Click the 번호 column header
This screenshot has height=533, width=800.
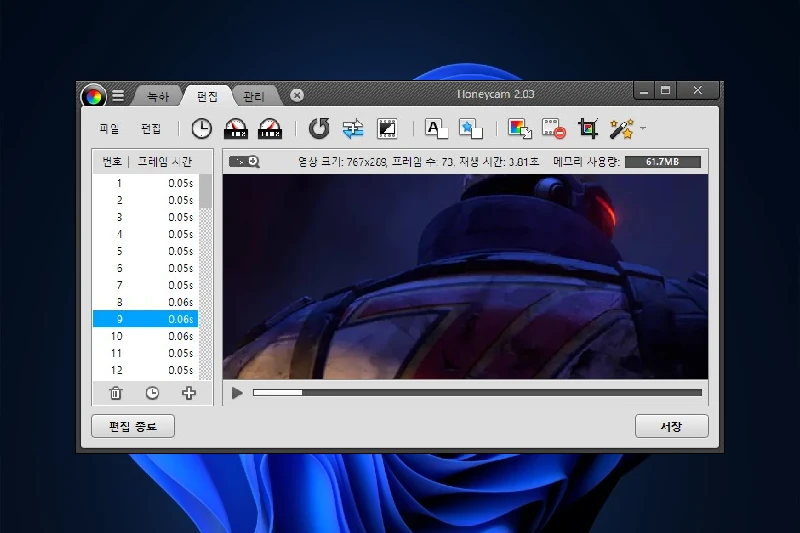coord(112,162)
